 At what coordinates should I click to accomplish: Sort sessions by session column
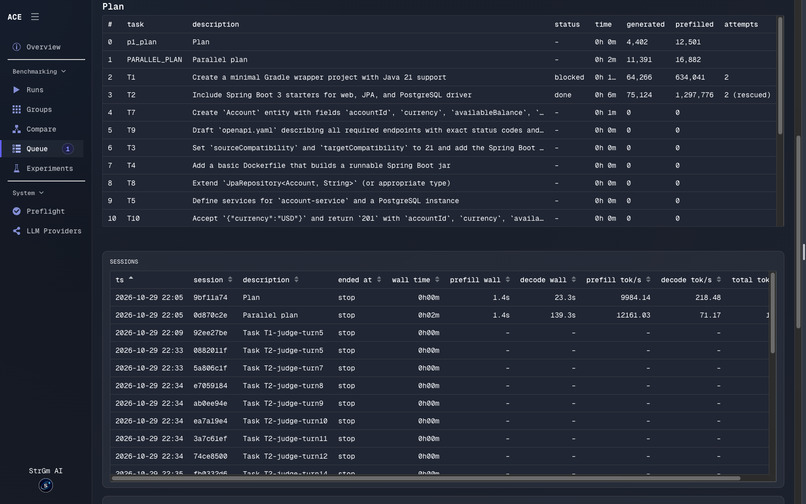click(212, 280)
